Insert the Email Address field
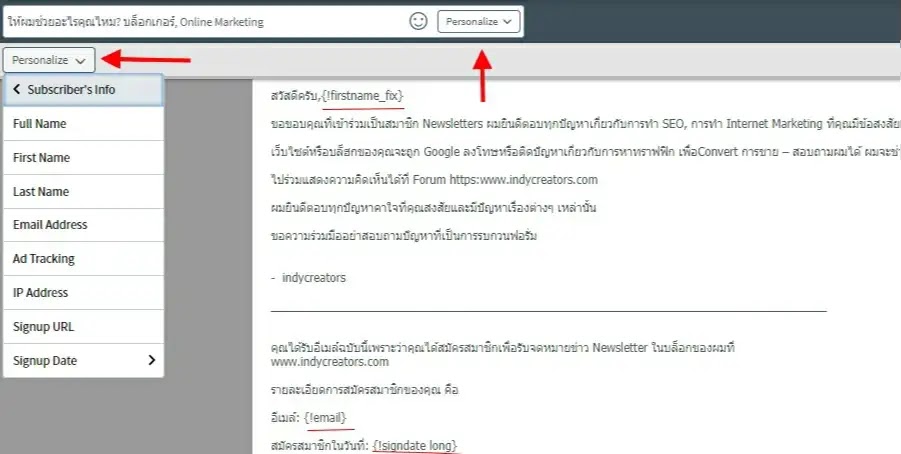Image resolution: width=901 pixels, height=454 pixels. pyautogui.click(x=83, y=225)
